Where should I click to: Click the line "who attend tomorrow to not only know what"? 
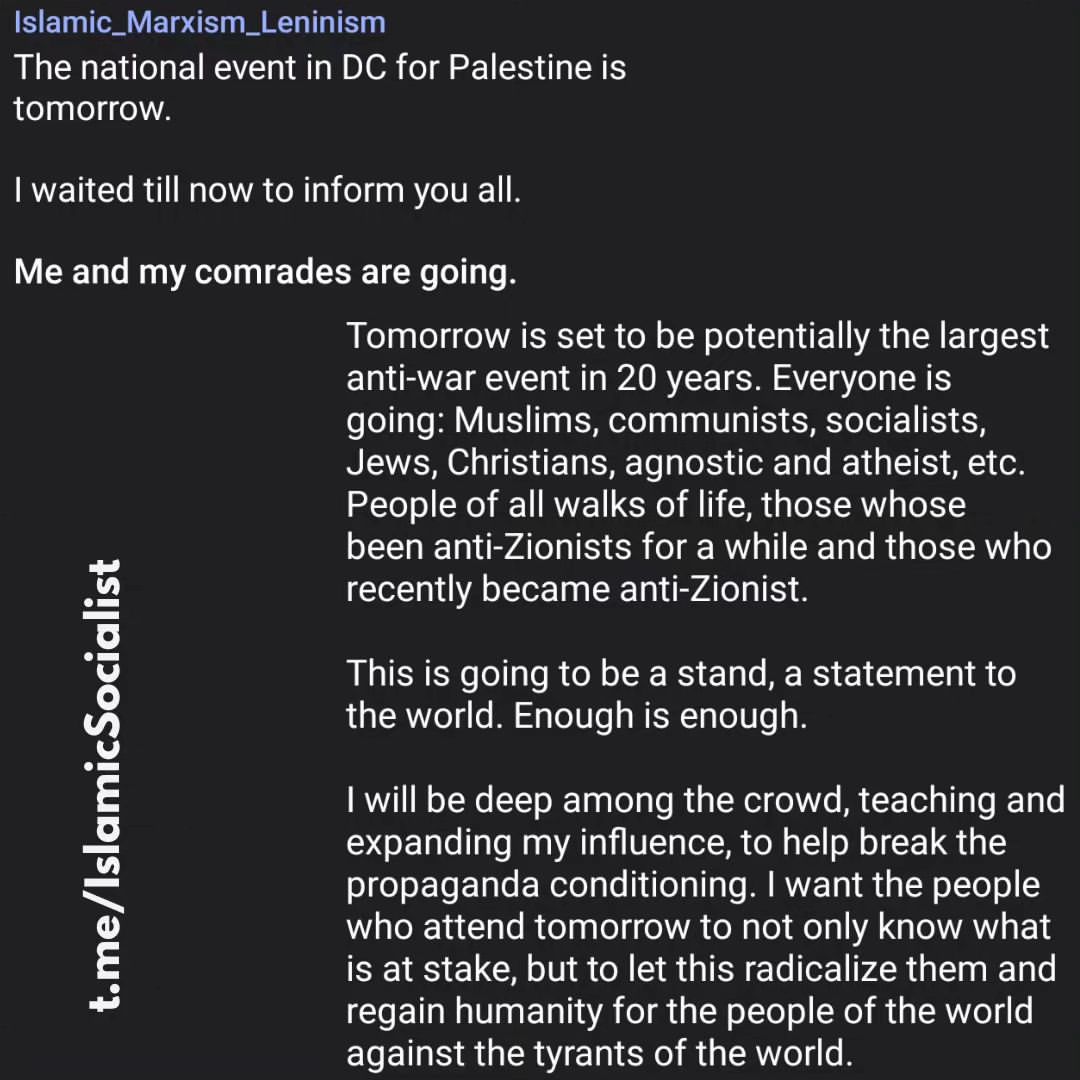pyautogui.click(x=698, y=927)
